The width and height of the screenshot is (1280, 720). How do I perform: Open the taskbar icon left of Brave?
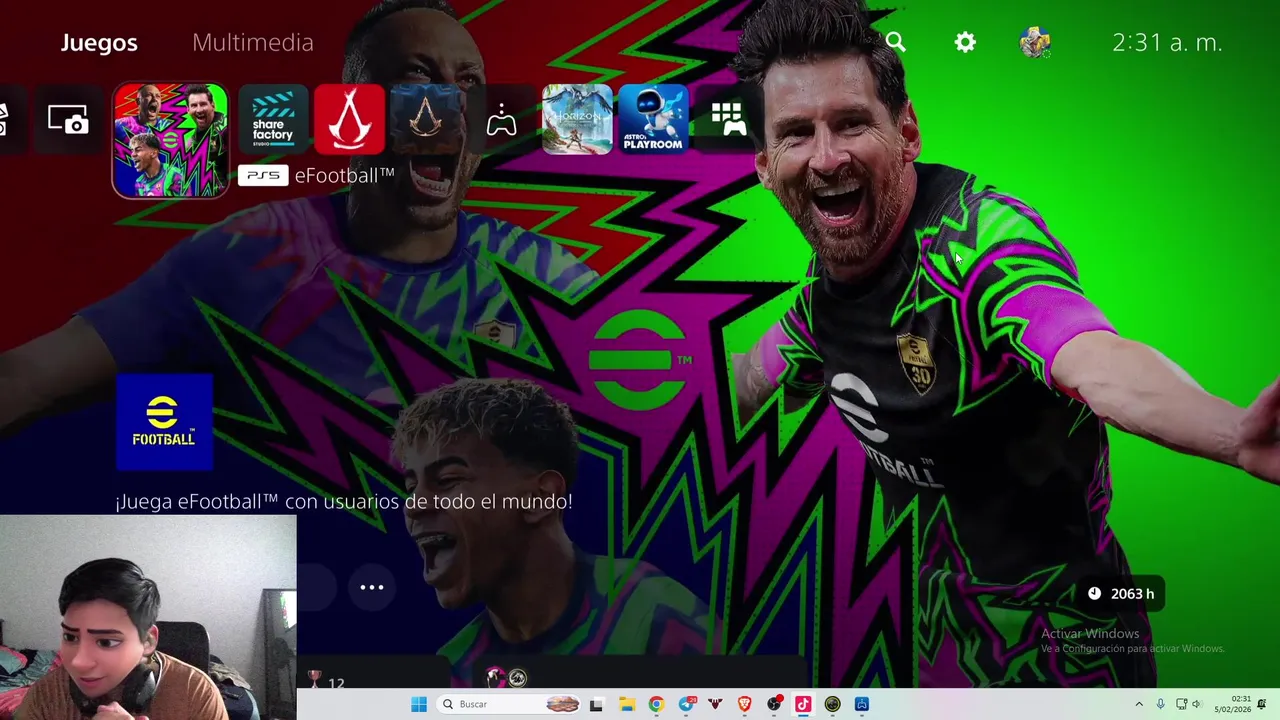(715, 704)
